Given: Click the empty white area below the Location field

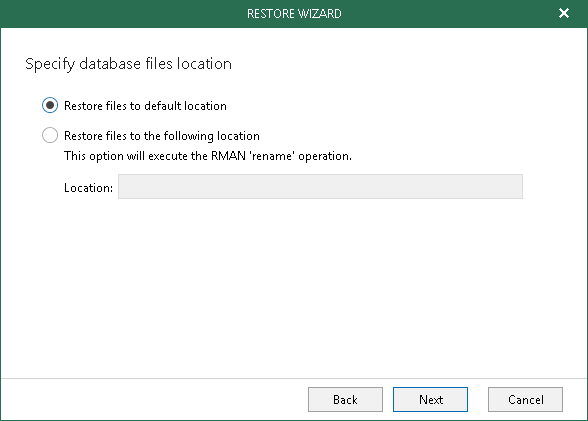Looking at the screenshot, I should [294, 289].
